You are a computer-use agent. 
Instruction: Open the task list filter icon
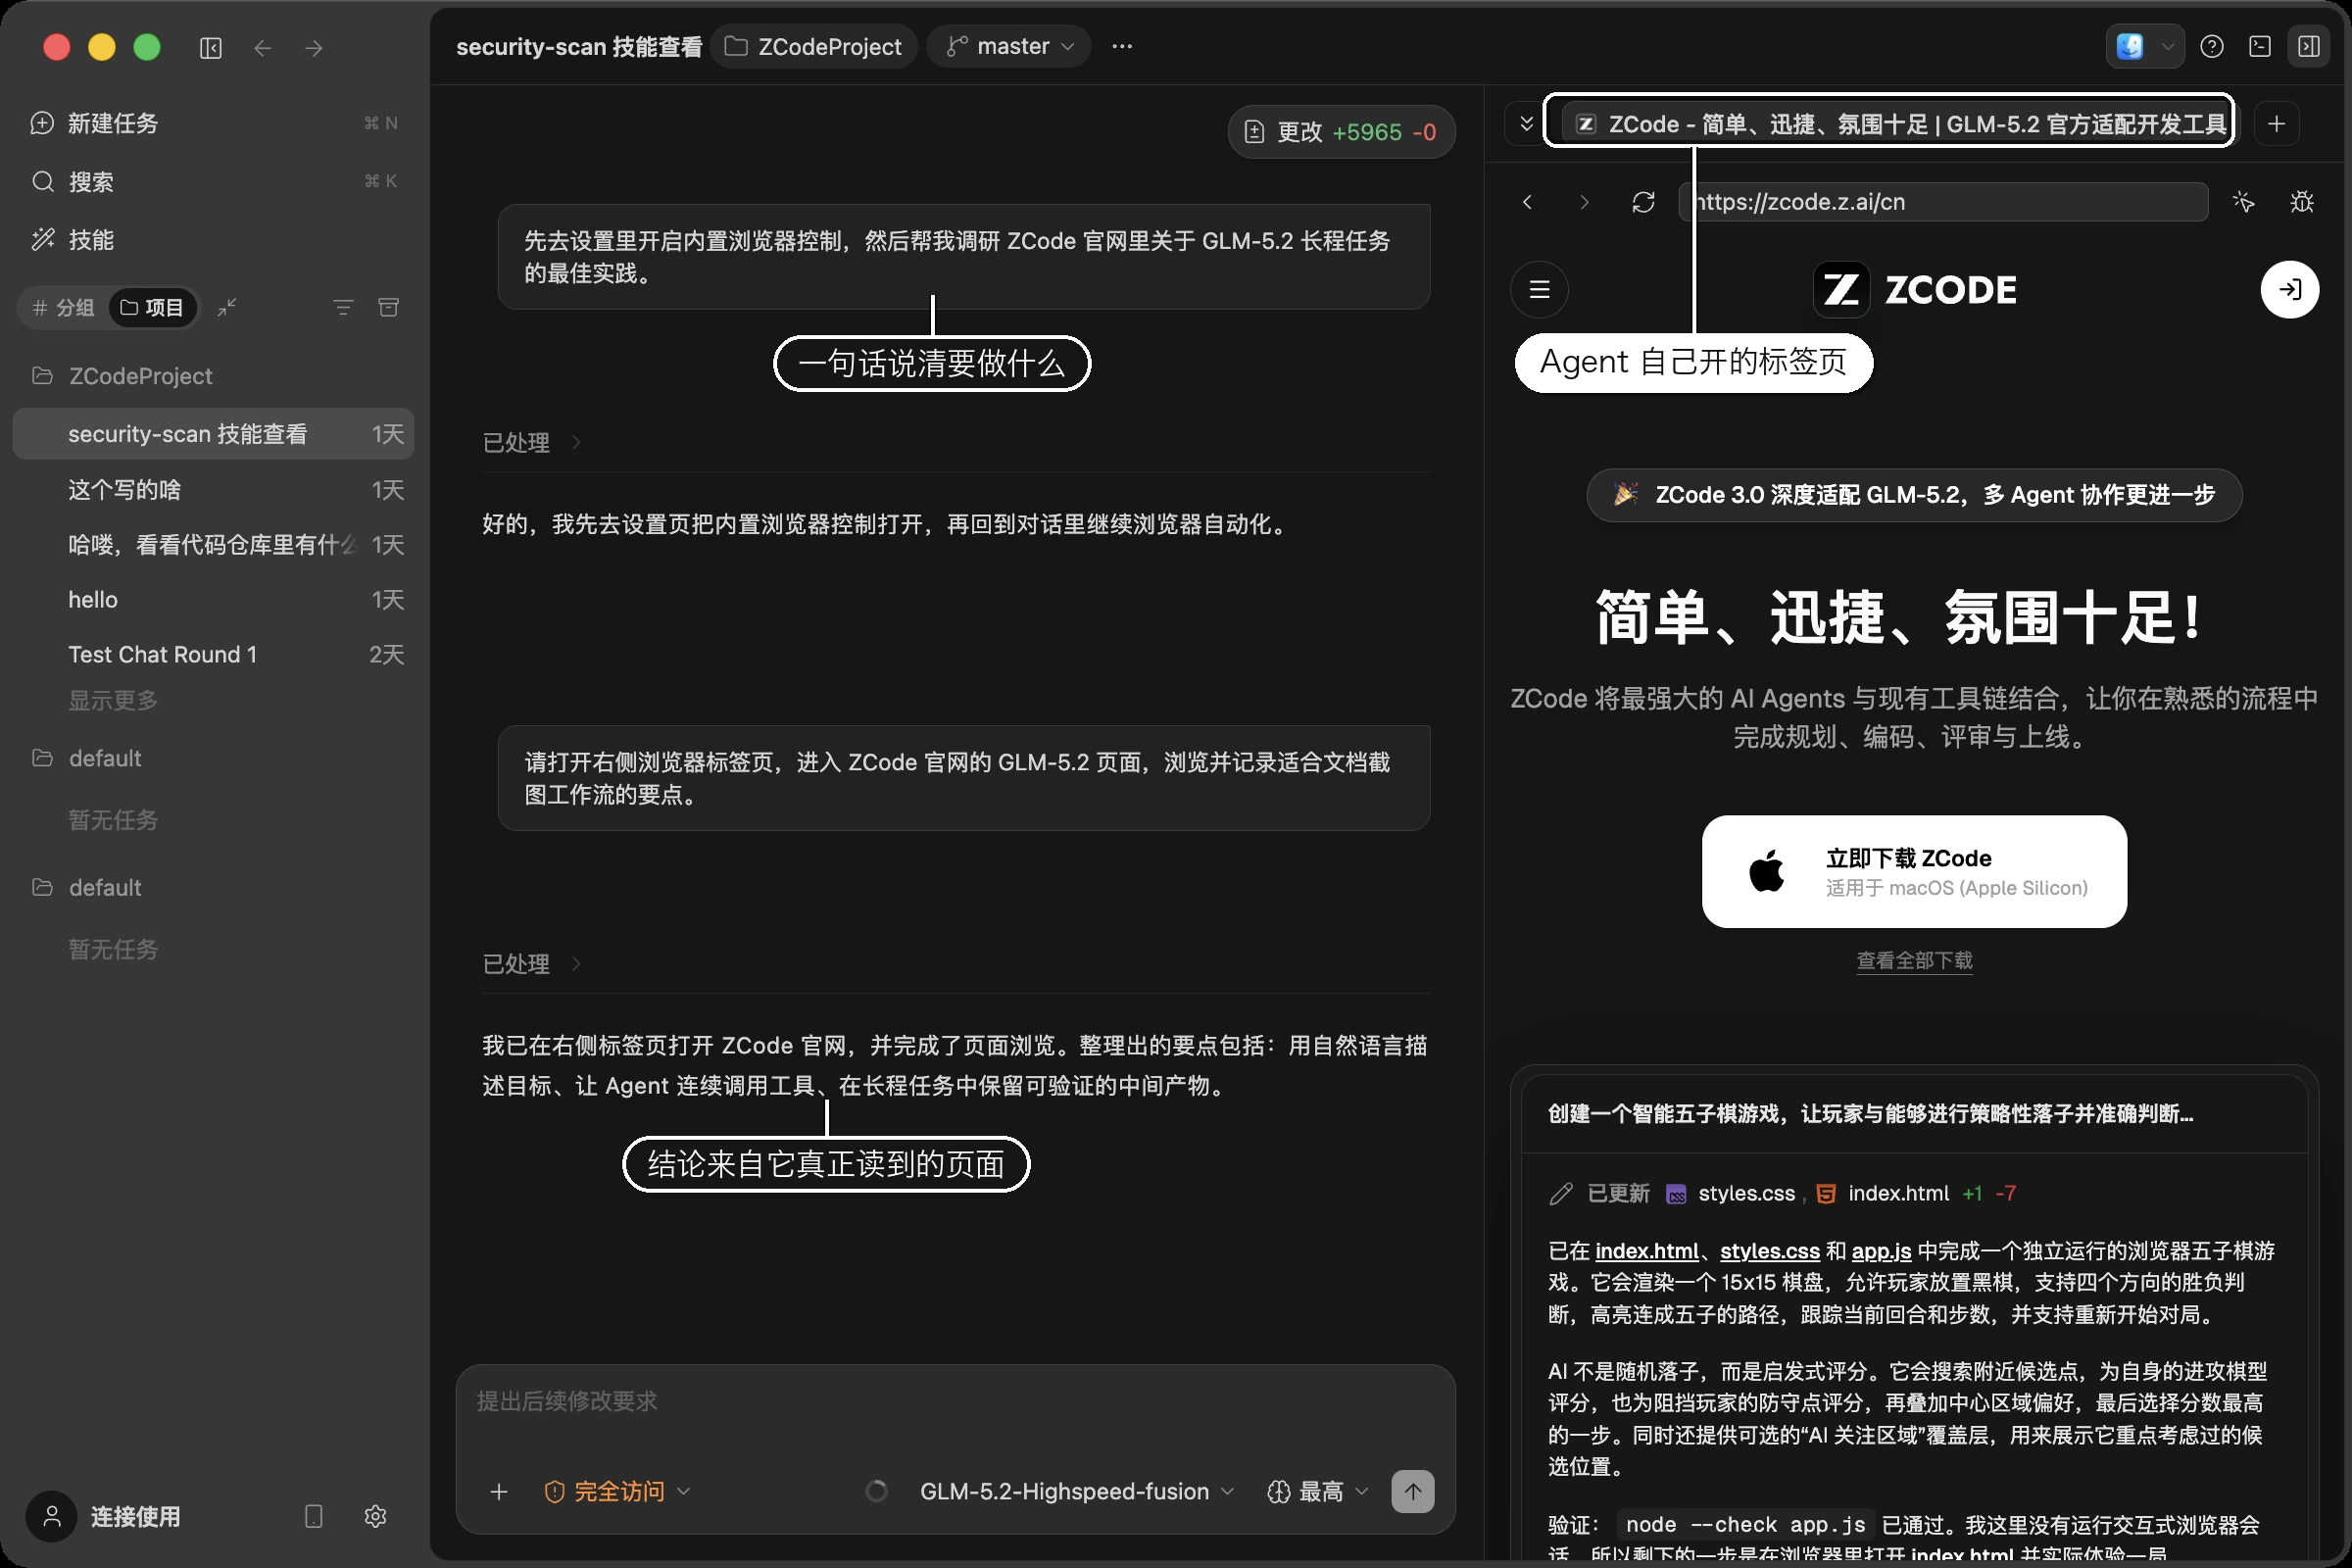pyautogui.click(x=343, y=307)
